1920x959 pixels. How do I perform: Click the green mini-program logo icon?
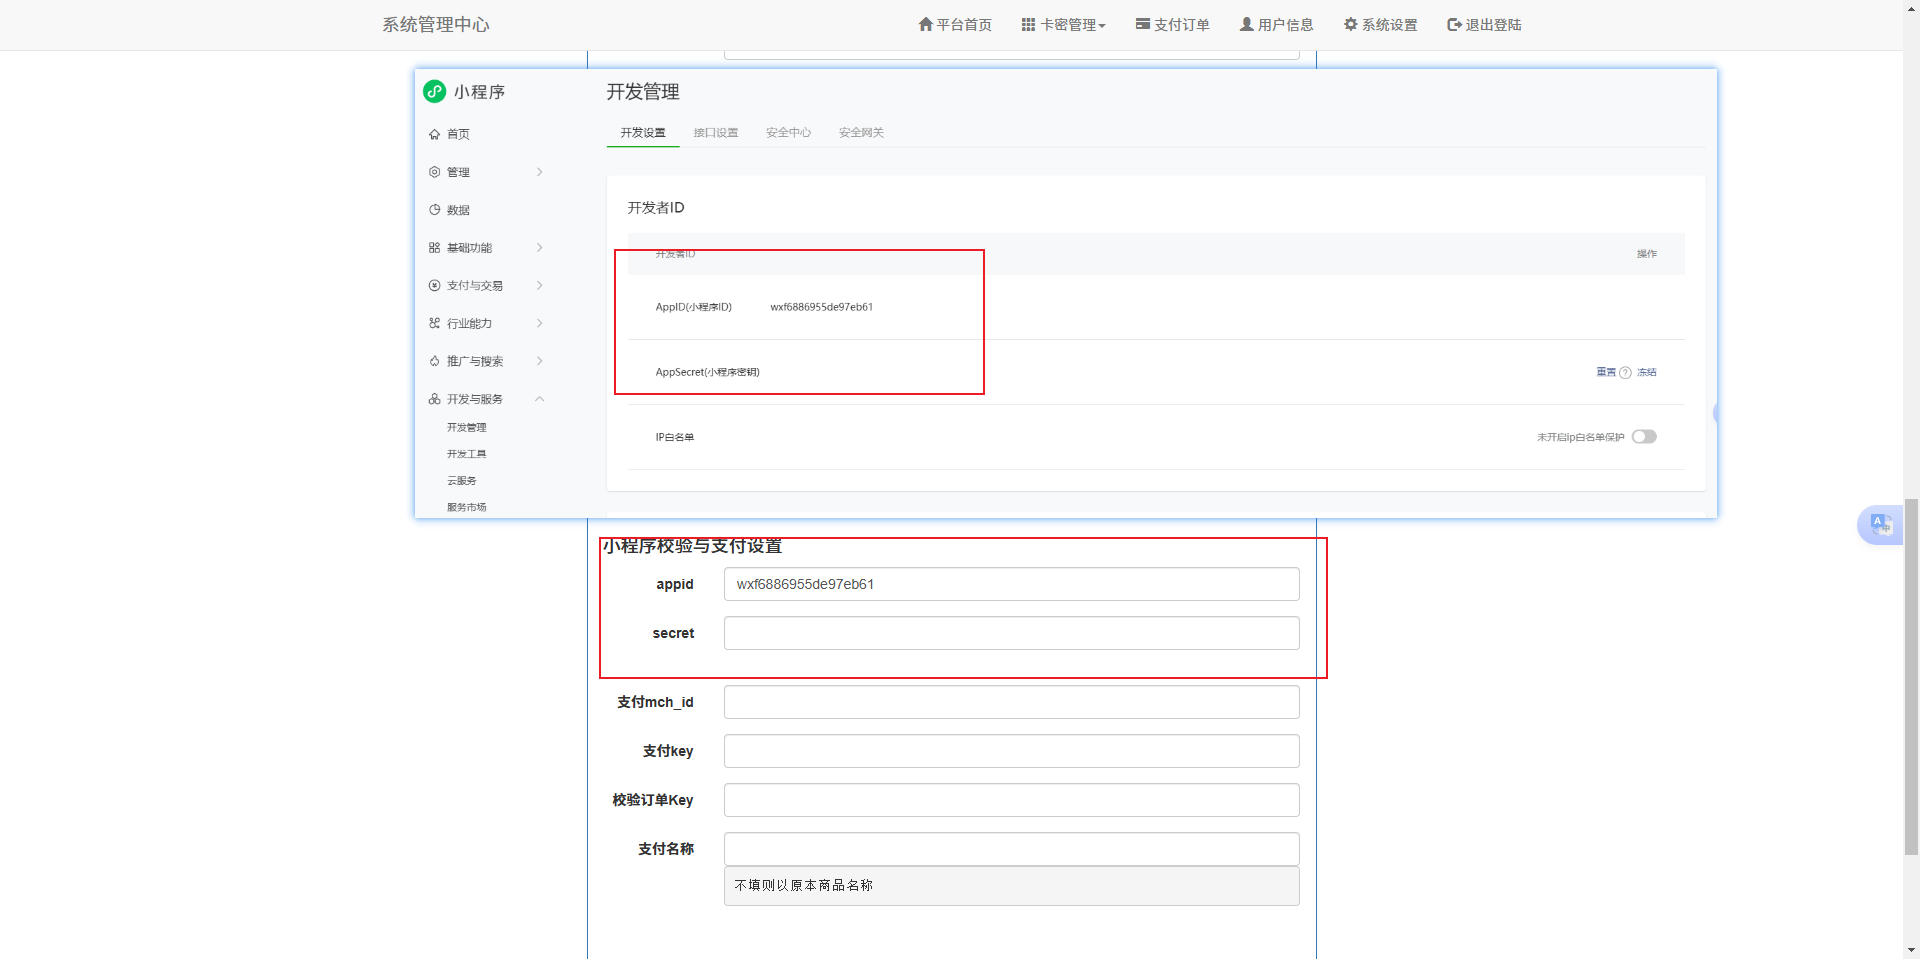click(434, 91)
